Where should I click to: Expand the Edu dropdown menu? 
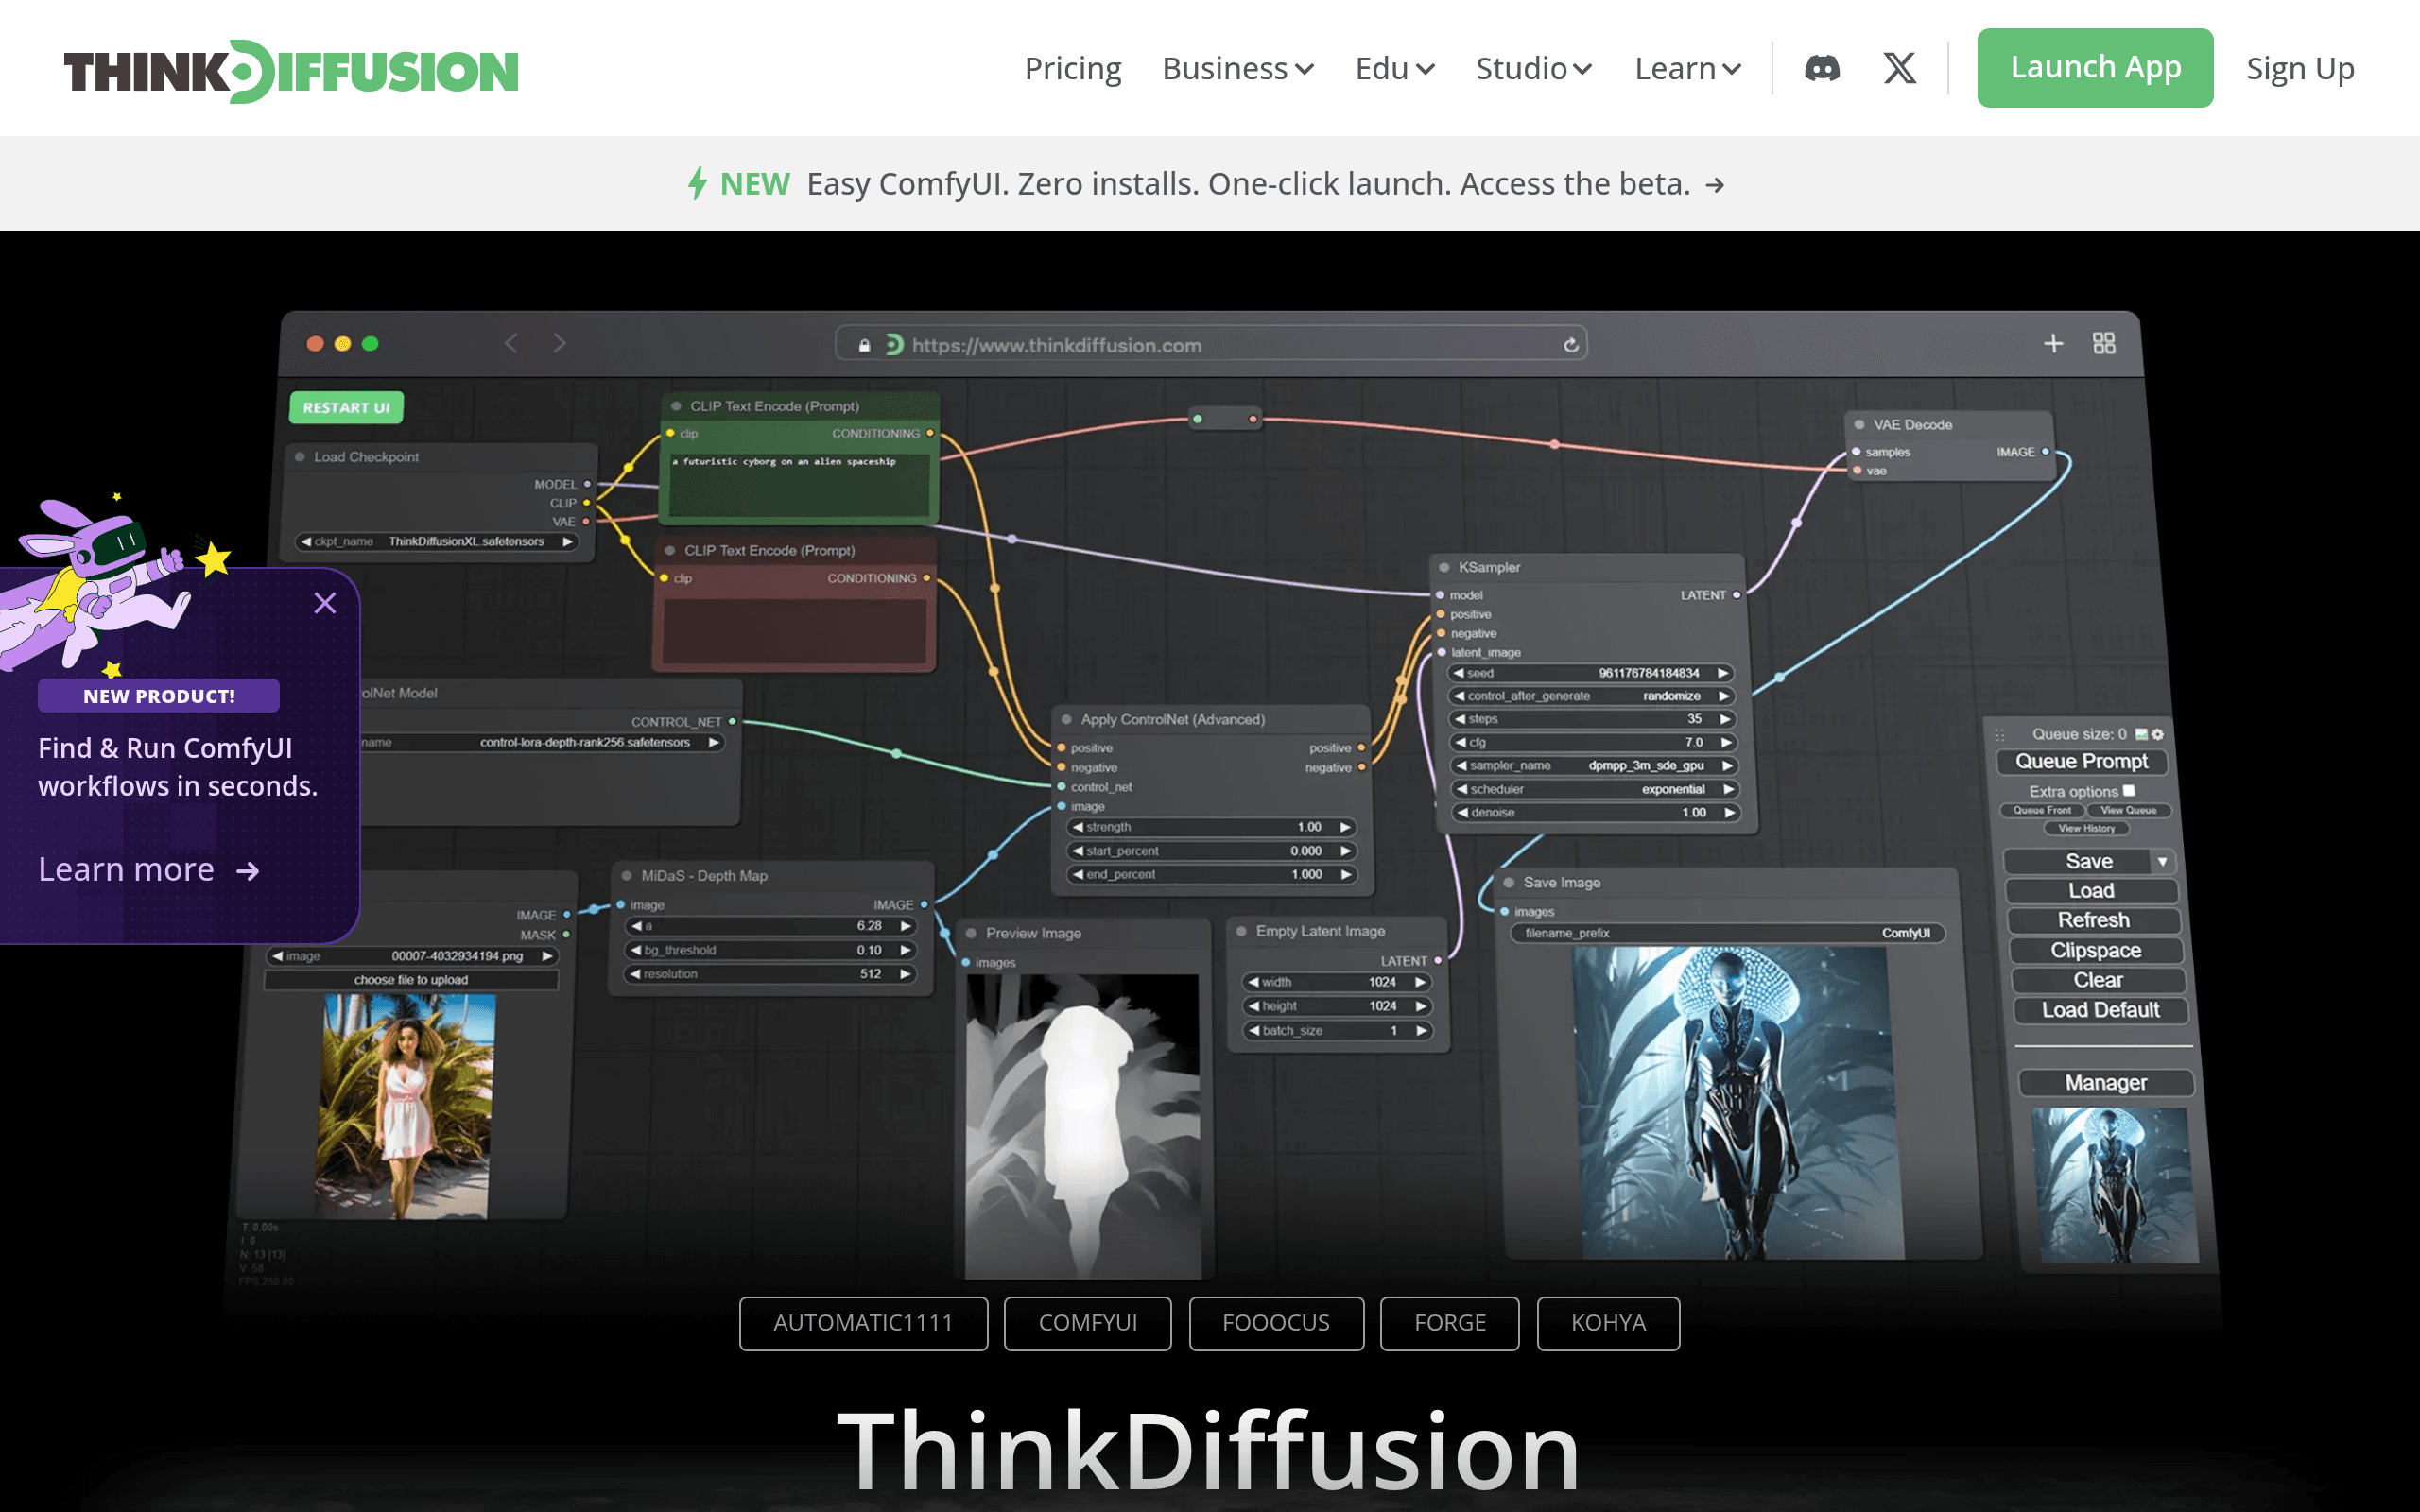1395,68
